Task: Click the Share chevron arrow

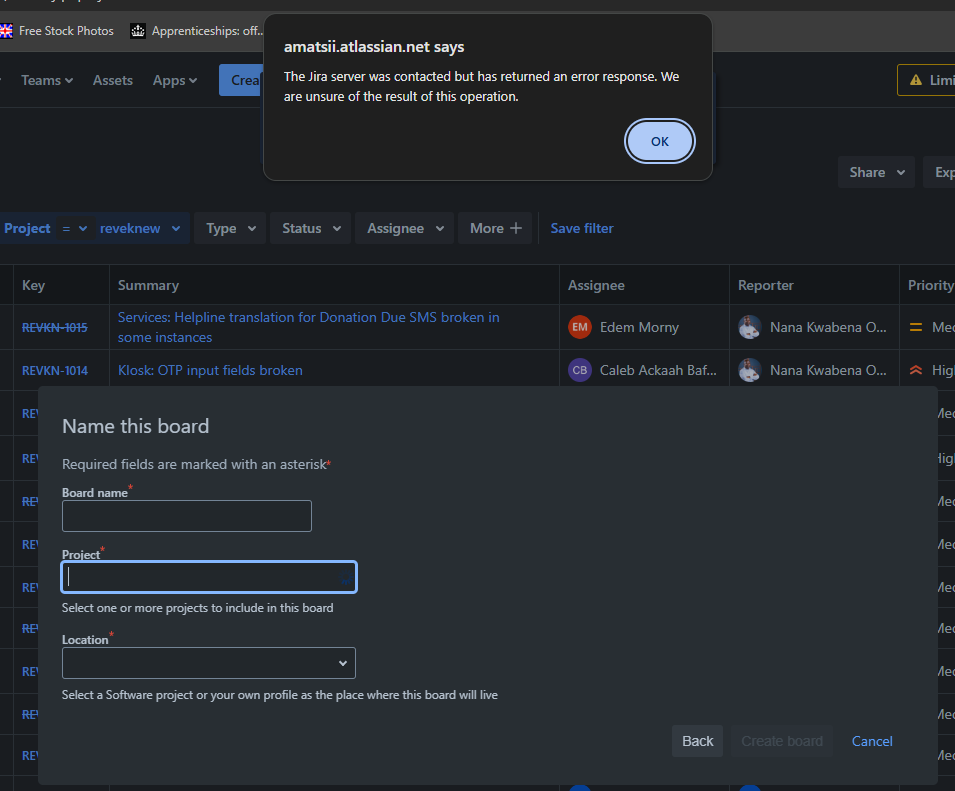Action: click(x=901, y=172)
